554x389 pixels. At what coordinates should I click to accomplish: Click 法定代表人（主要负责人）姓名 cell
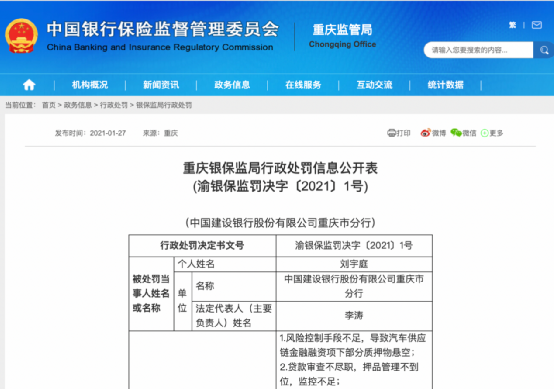coord(234,316)
